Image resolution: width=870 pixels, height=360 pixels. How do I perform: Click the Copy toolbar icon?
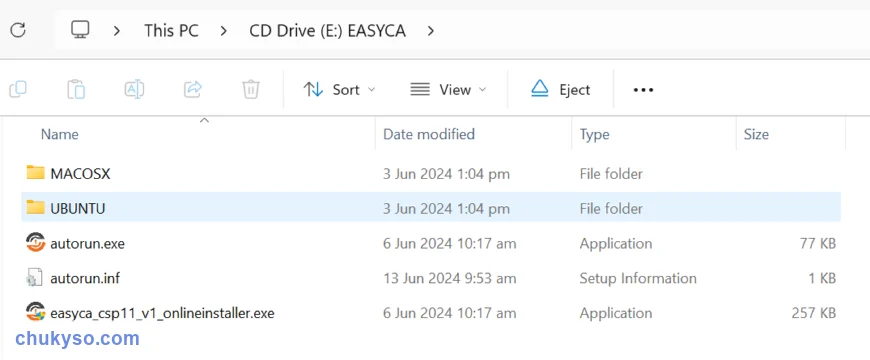pyautogui.click(x=18, y=89)
